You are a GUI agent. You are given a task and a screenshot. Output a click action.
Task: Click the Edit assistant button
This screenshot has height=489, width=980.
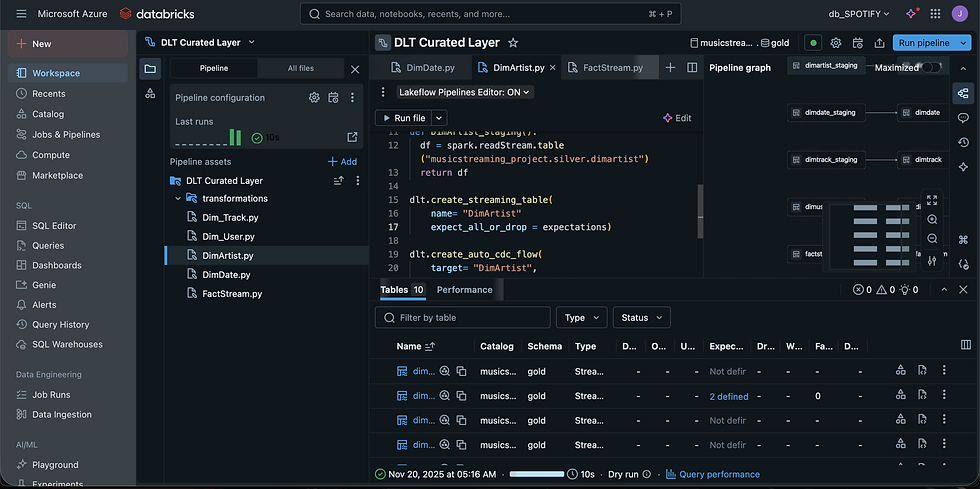point(677,118)
